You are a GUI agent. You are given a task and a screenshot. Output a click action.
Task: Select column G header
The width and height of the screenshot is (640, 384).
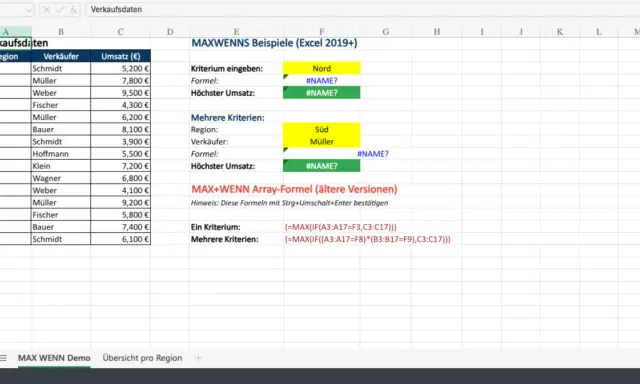point(386,32)
